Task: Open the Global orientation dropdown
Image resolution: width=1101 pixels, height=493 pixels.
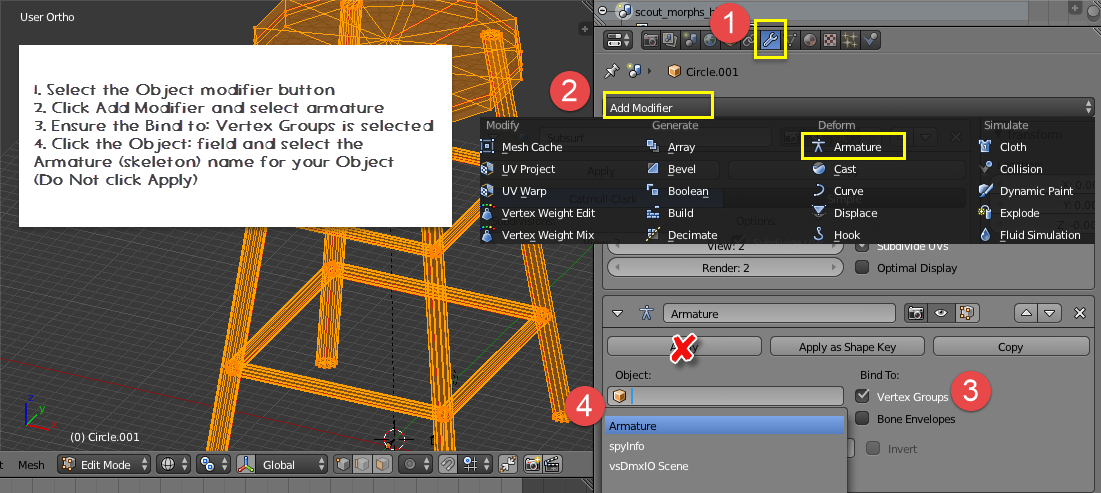Action: click(x=292, y=464)
